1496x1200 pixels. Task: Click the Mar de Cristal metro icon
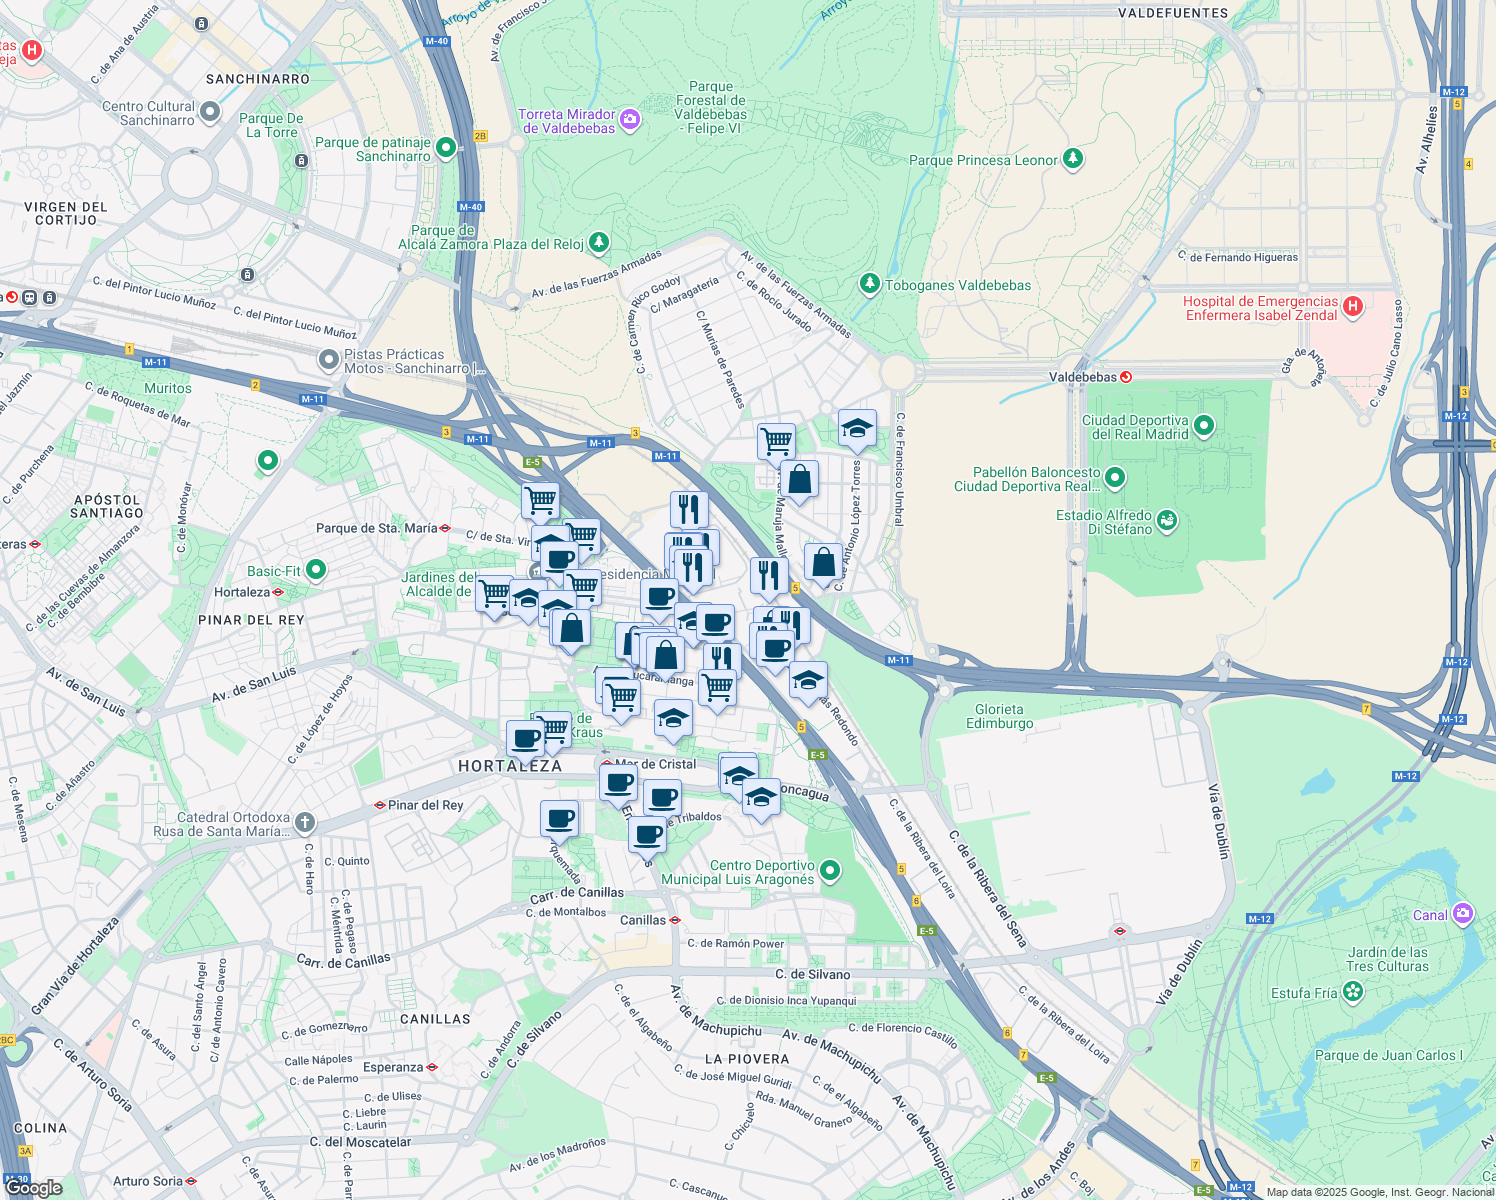(x=607, y=763)
